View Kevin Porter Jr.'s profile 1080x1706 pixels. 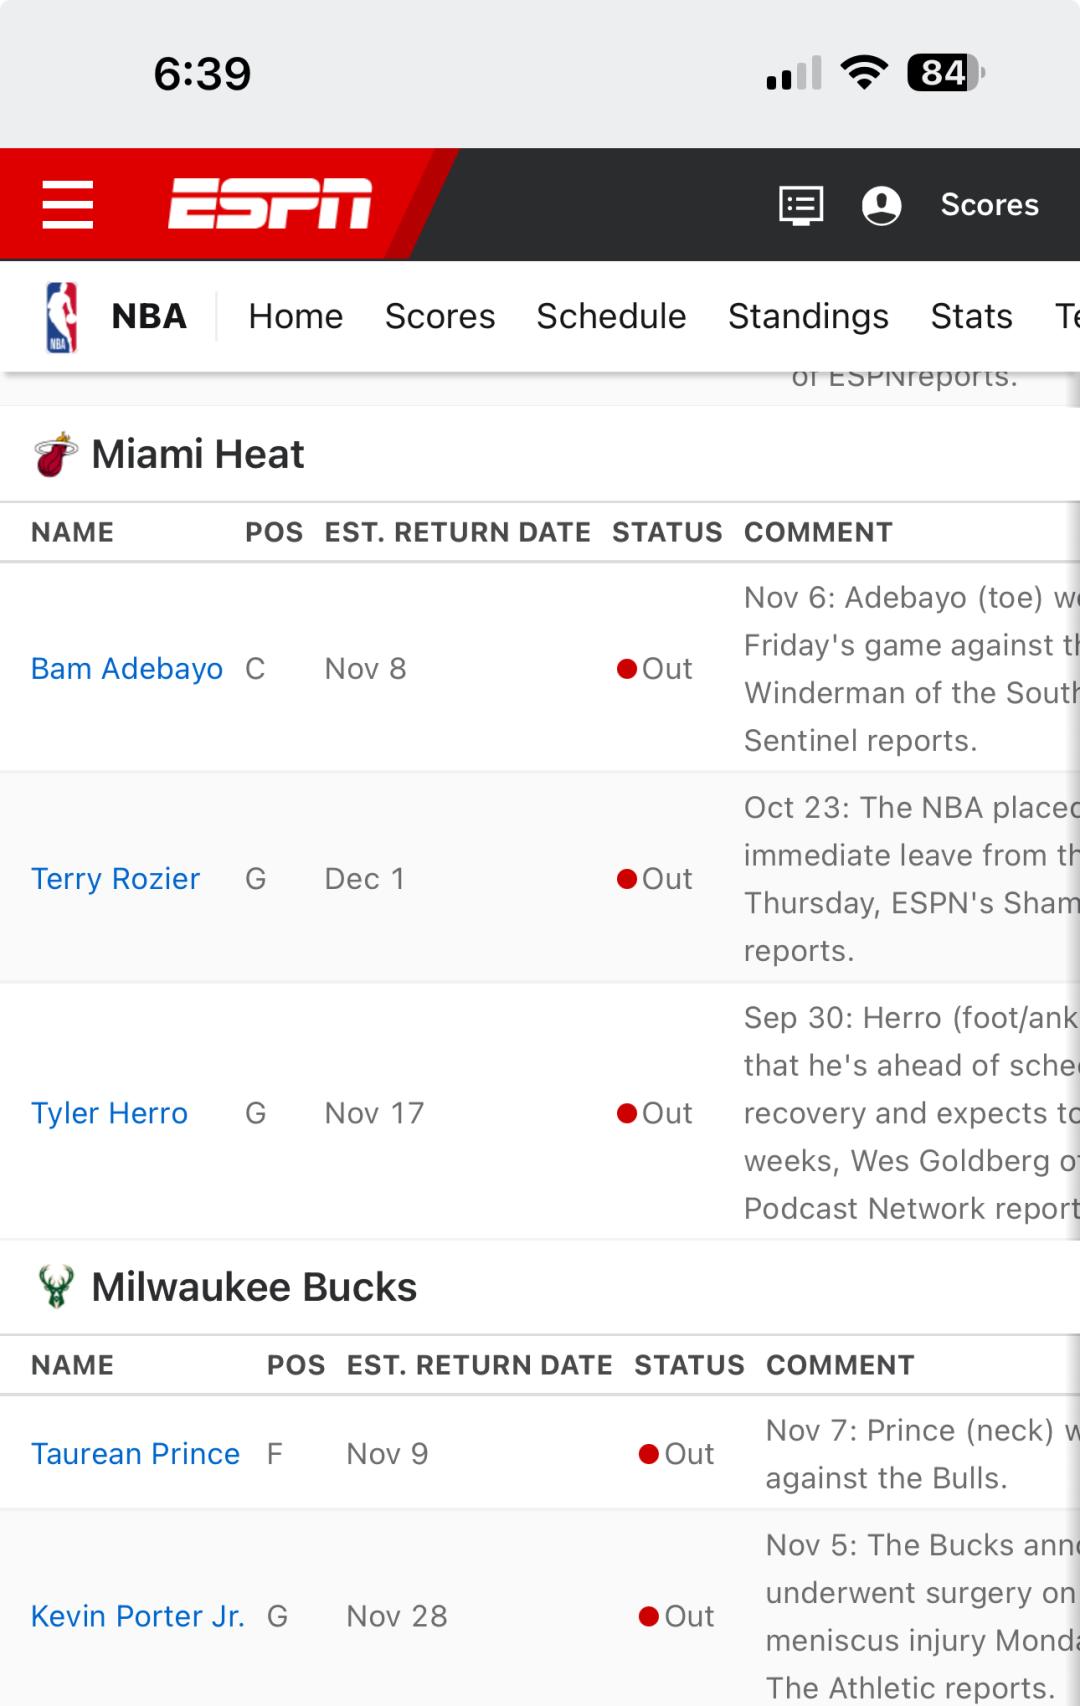137,1616
